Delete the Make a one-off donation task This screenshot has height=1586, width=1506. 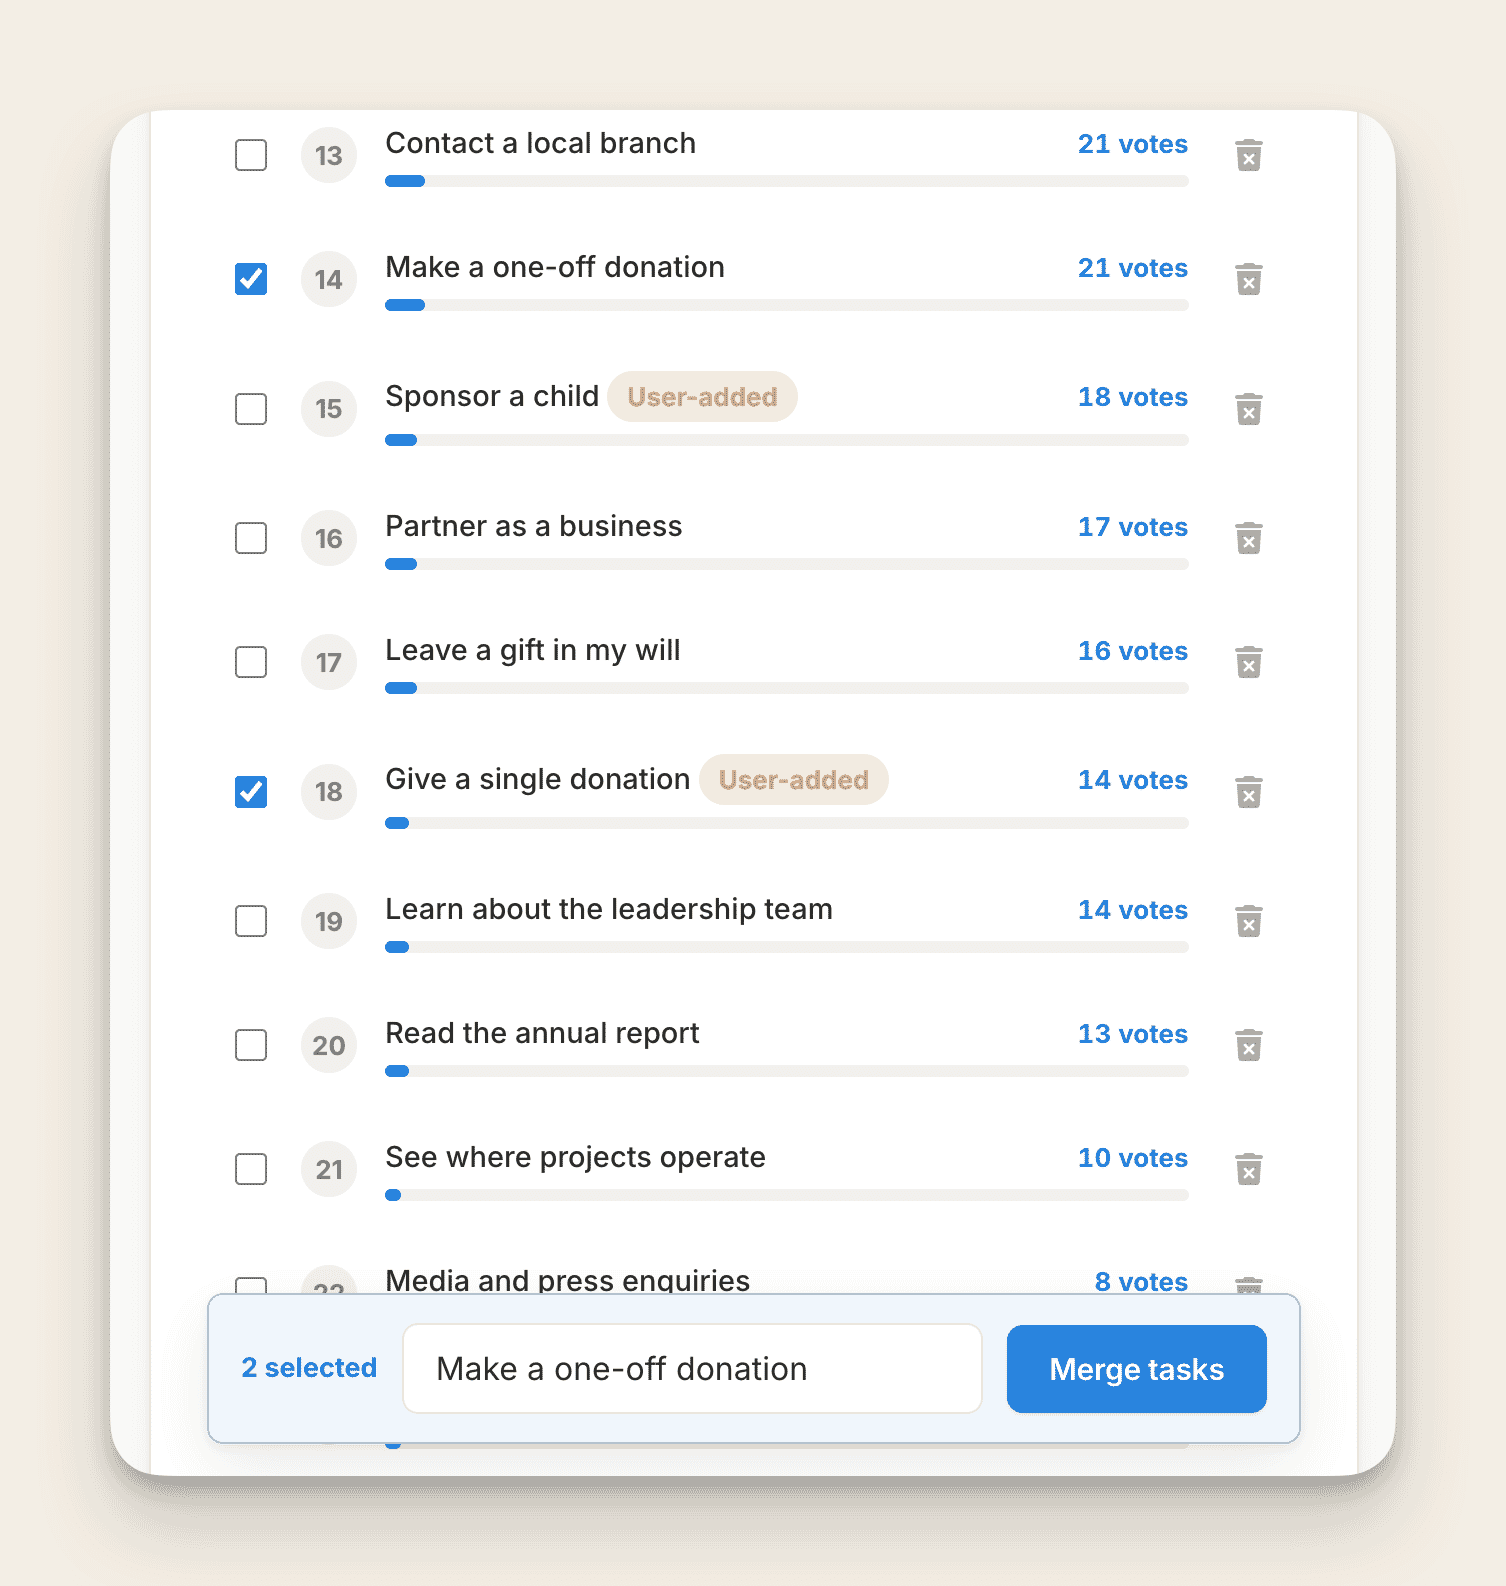(1248, 279)
